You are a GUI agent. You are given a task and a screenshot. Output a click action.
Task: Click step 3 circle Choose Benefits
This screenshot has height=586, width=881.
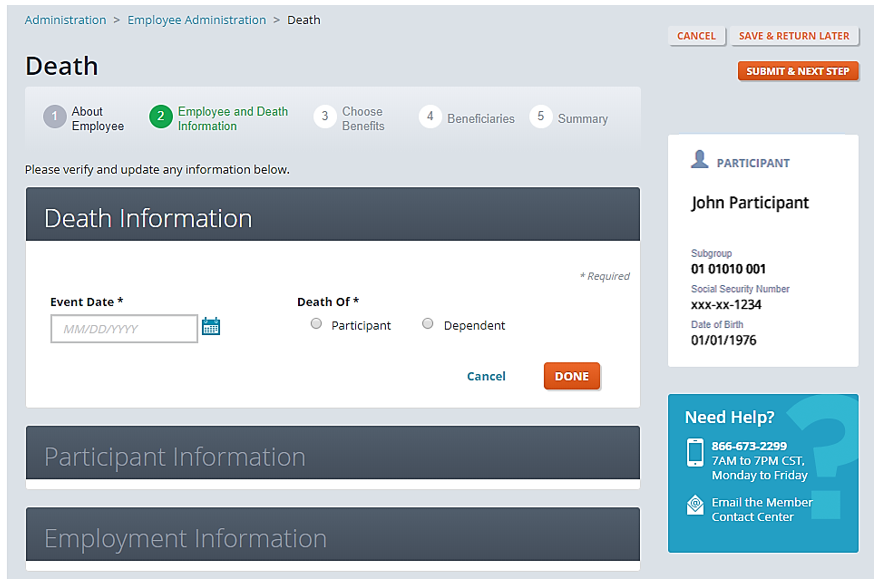tap(324, 117)
